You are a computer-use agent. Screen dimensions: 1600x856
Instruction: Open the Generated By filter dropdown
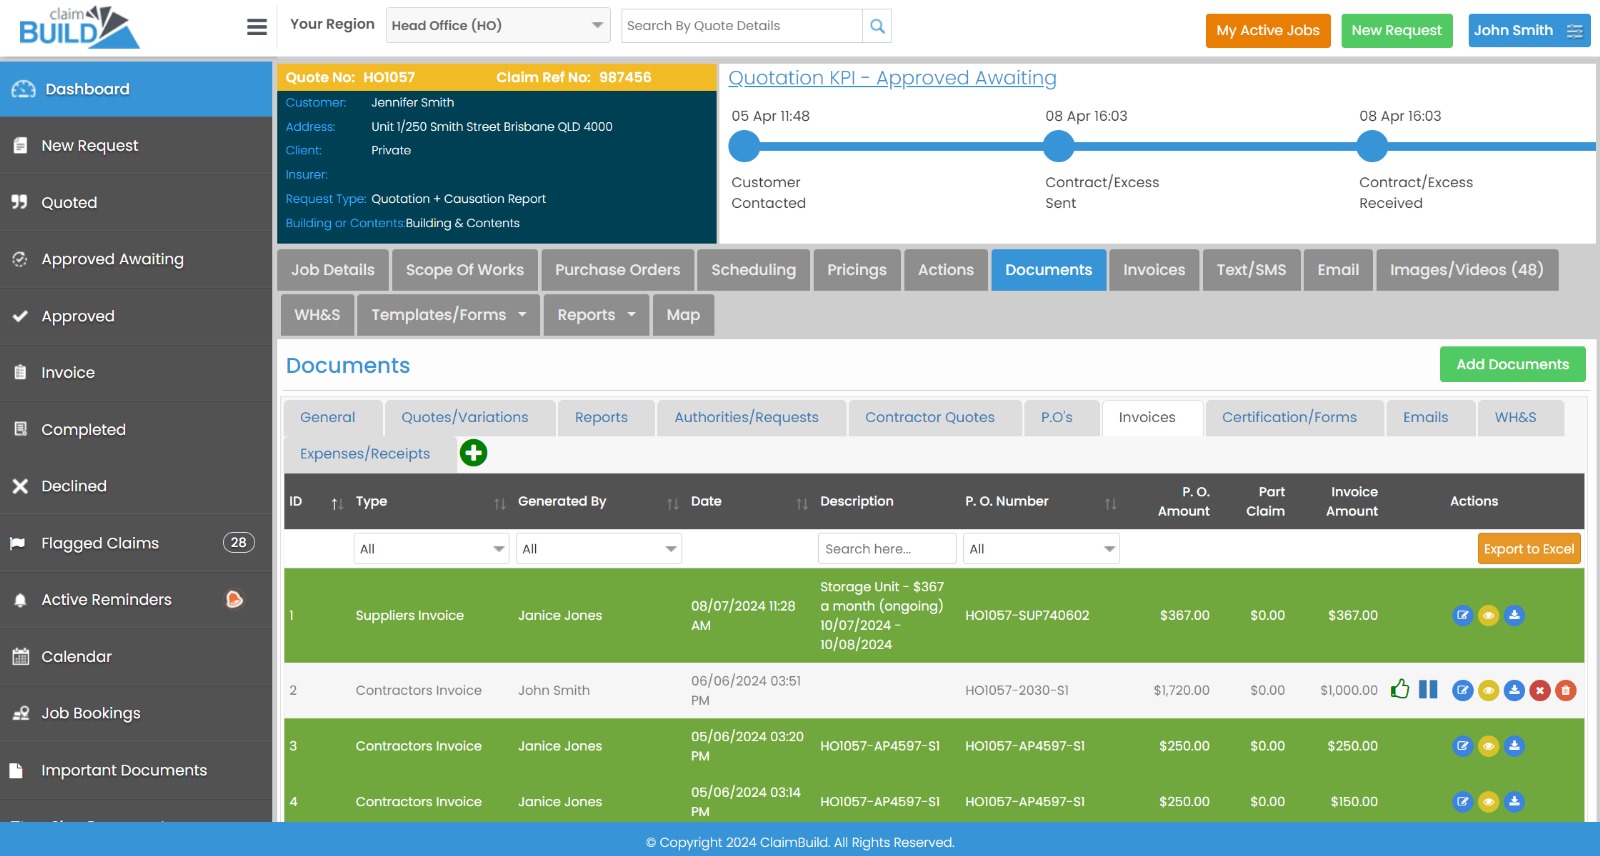598,549
